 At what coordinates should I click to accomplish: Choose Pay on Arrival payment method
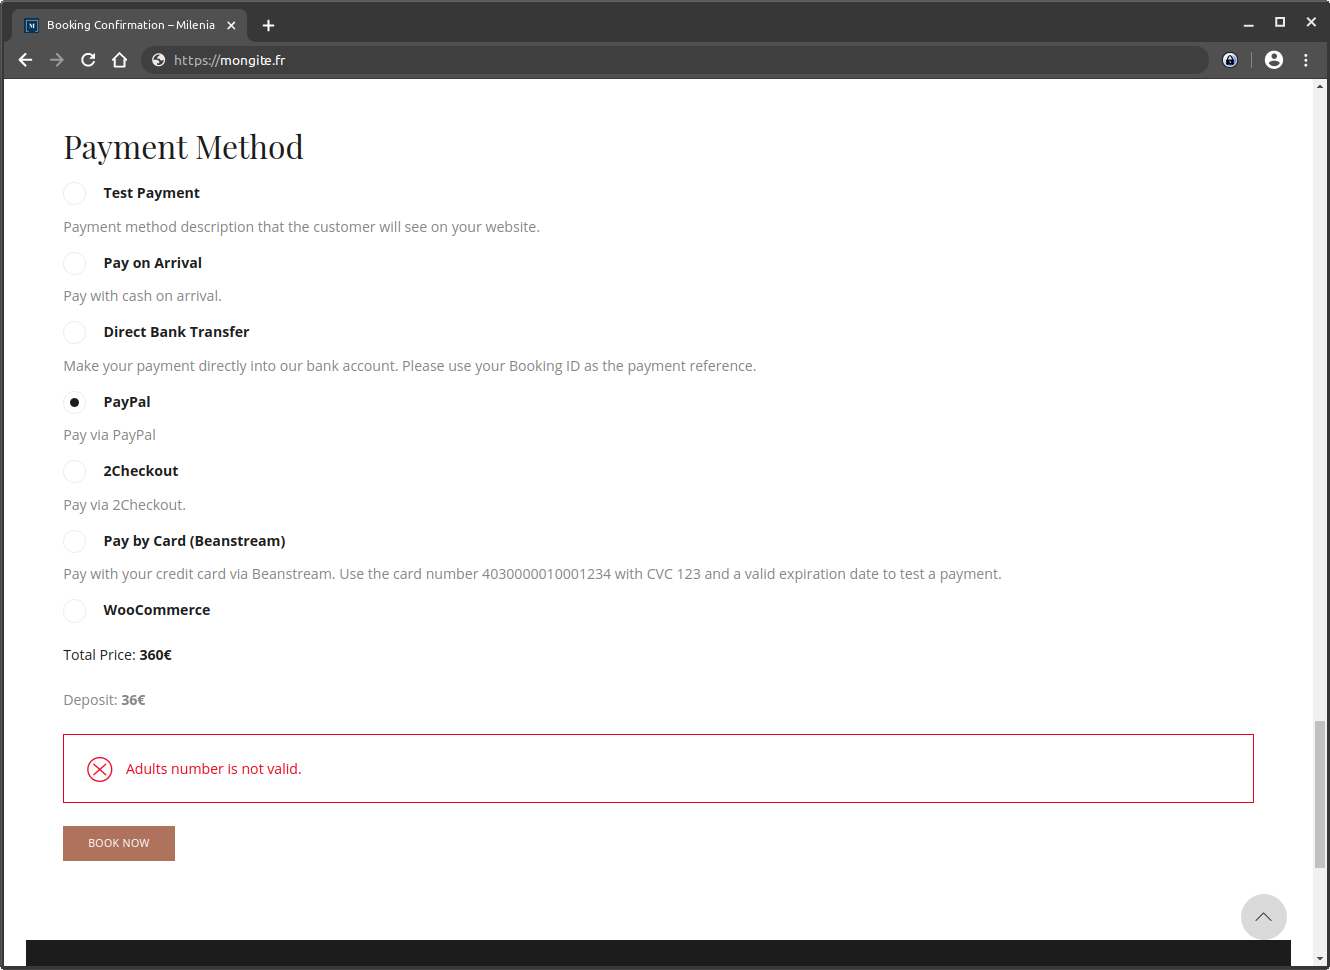(75, 263)
